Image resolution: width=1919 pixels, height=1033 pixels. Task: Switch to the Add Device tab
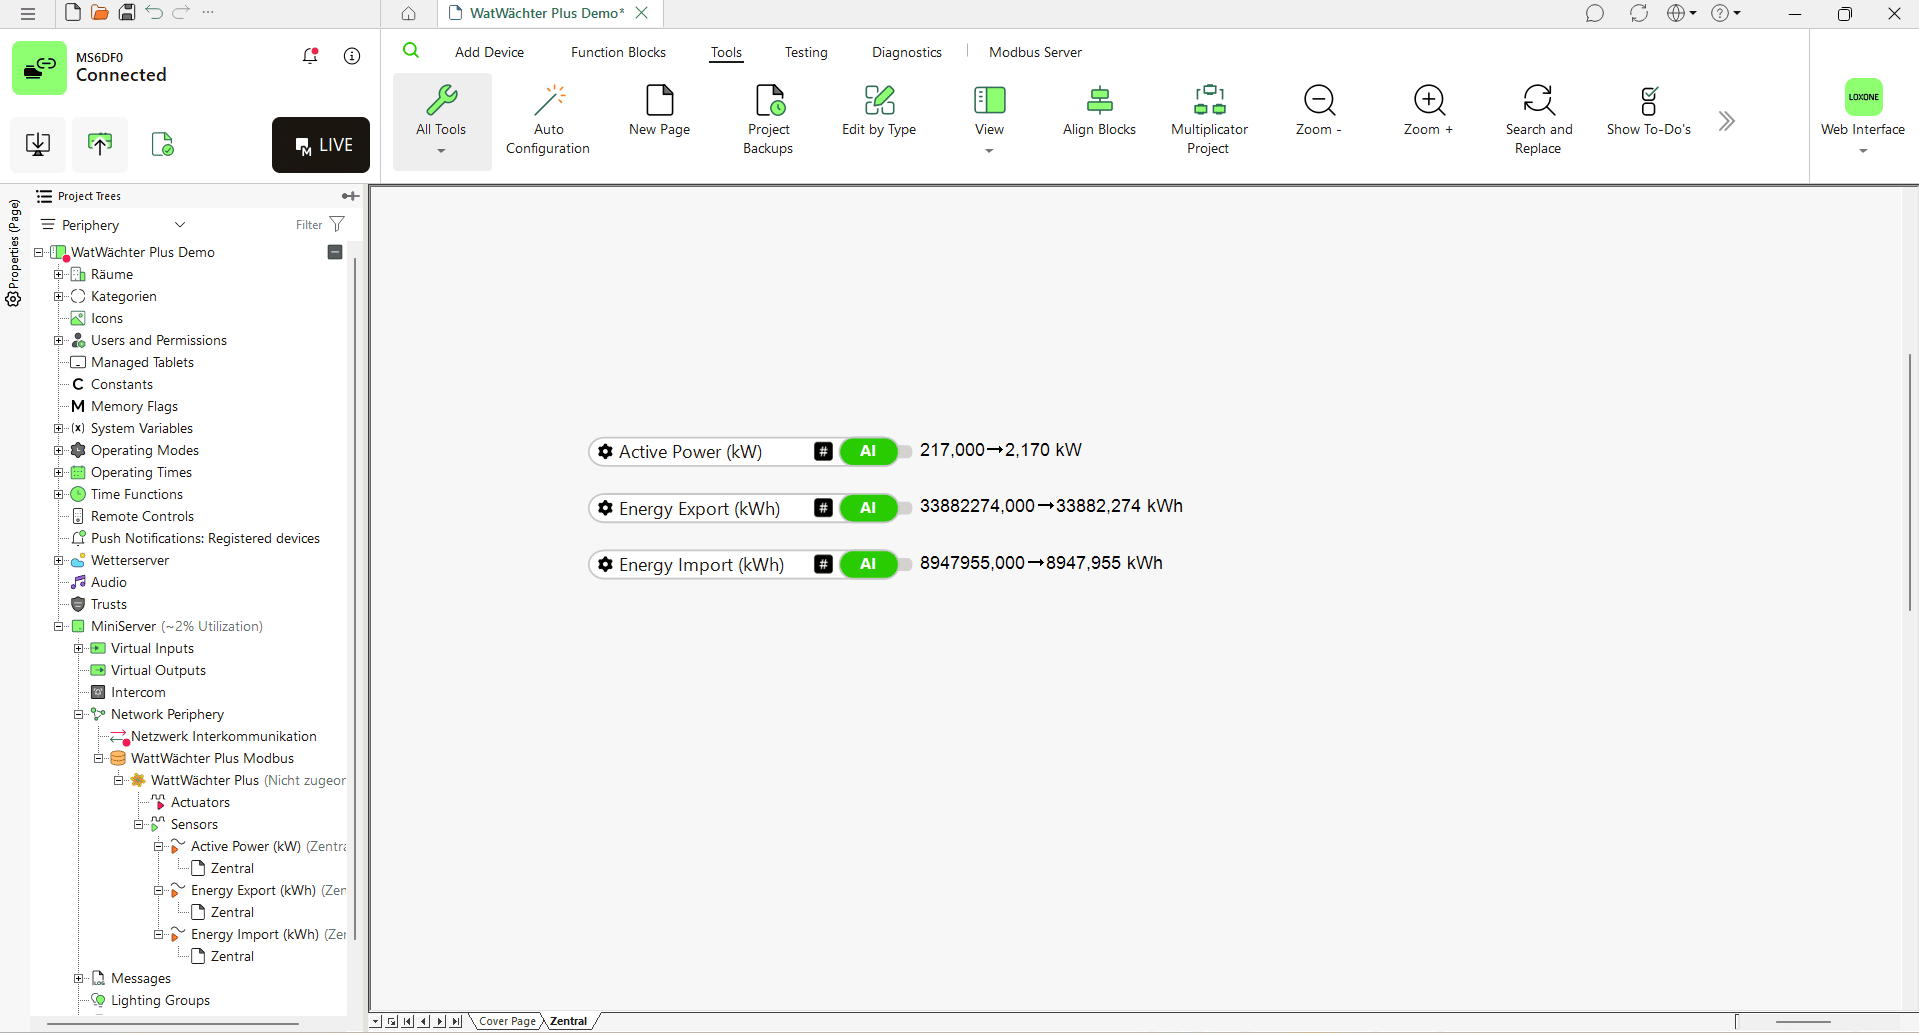(489, 52)
